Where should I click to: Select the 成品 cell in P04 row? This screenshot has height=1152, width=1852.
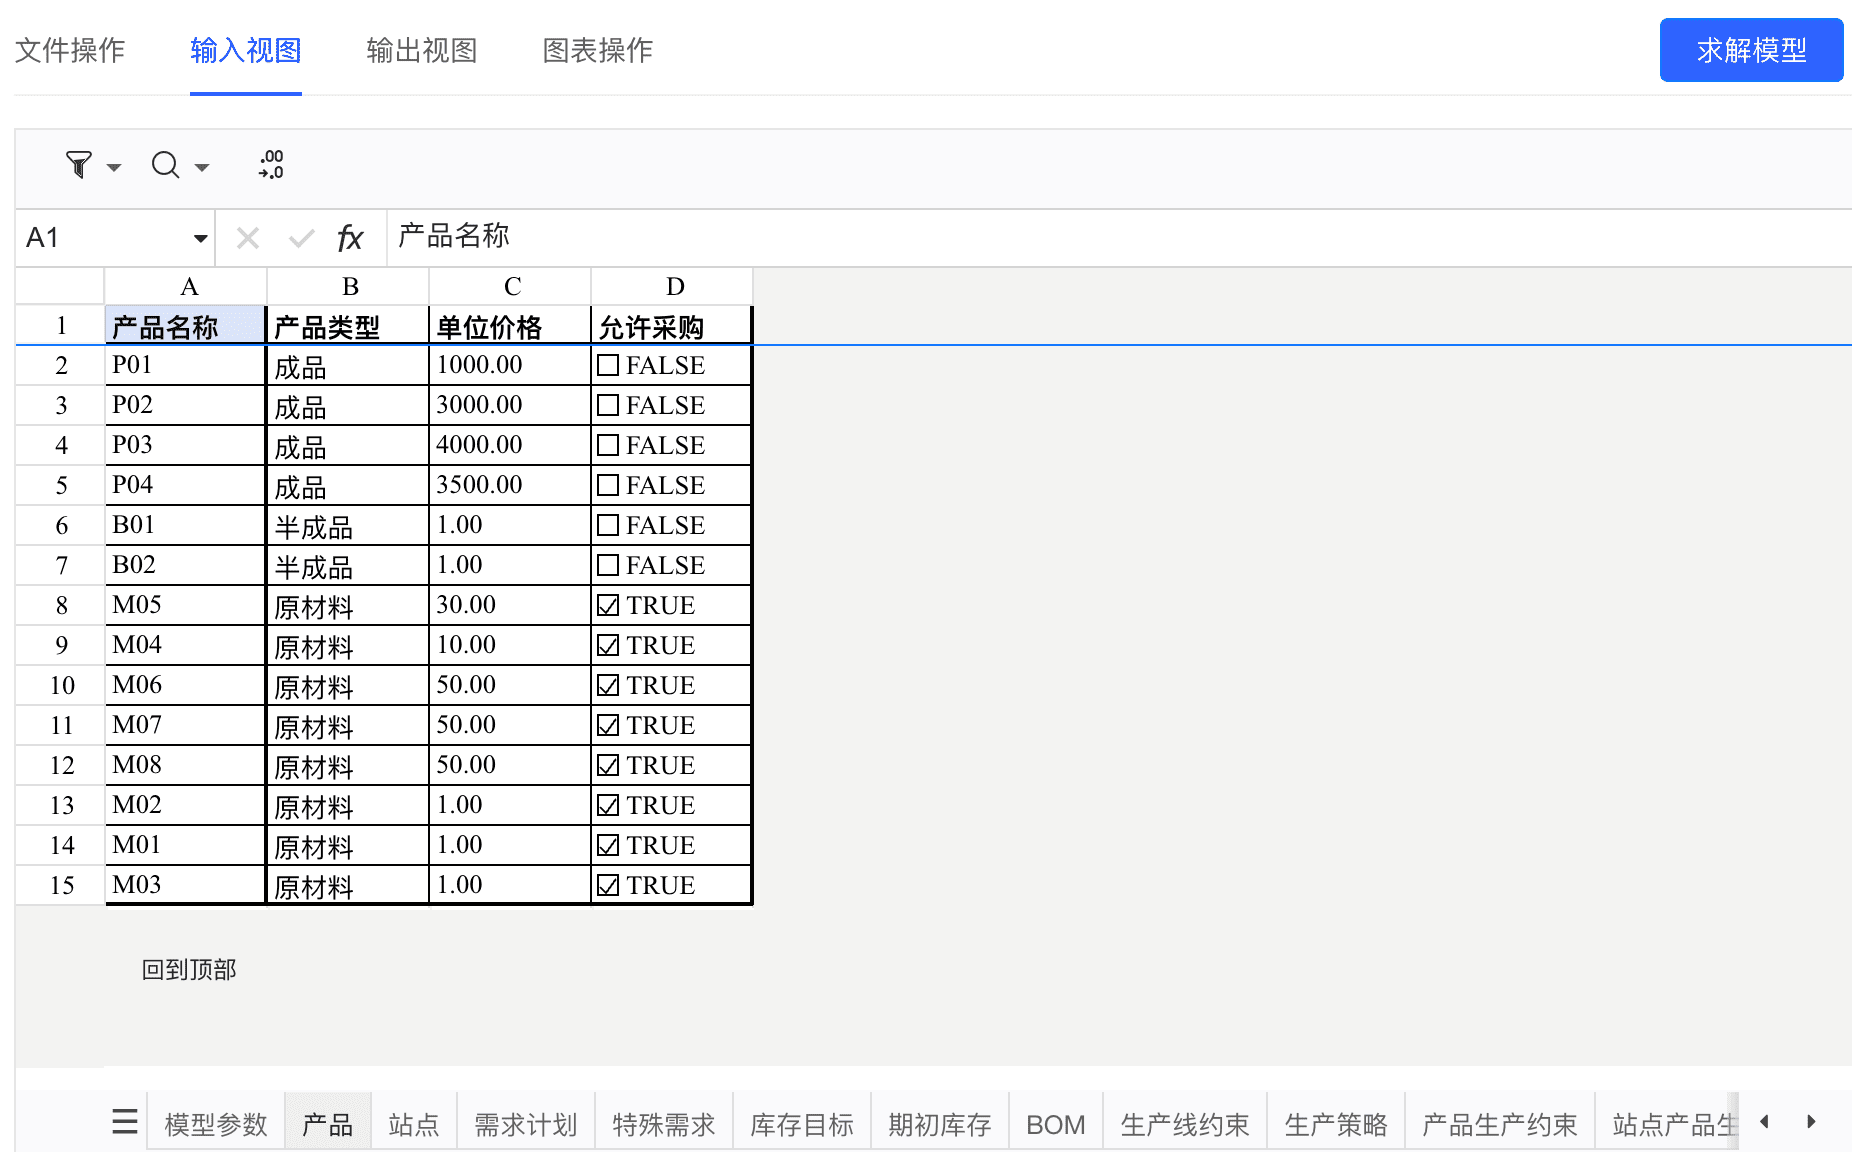pyautogui.click(x=348, y=485)
